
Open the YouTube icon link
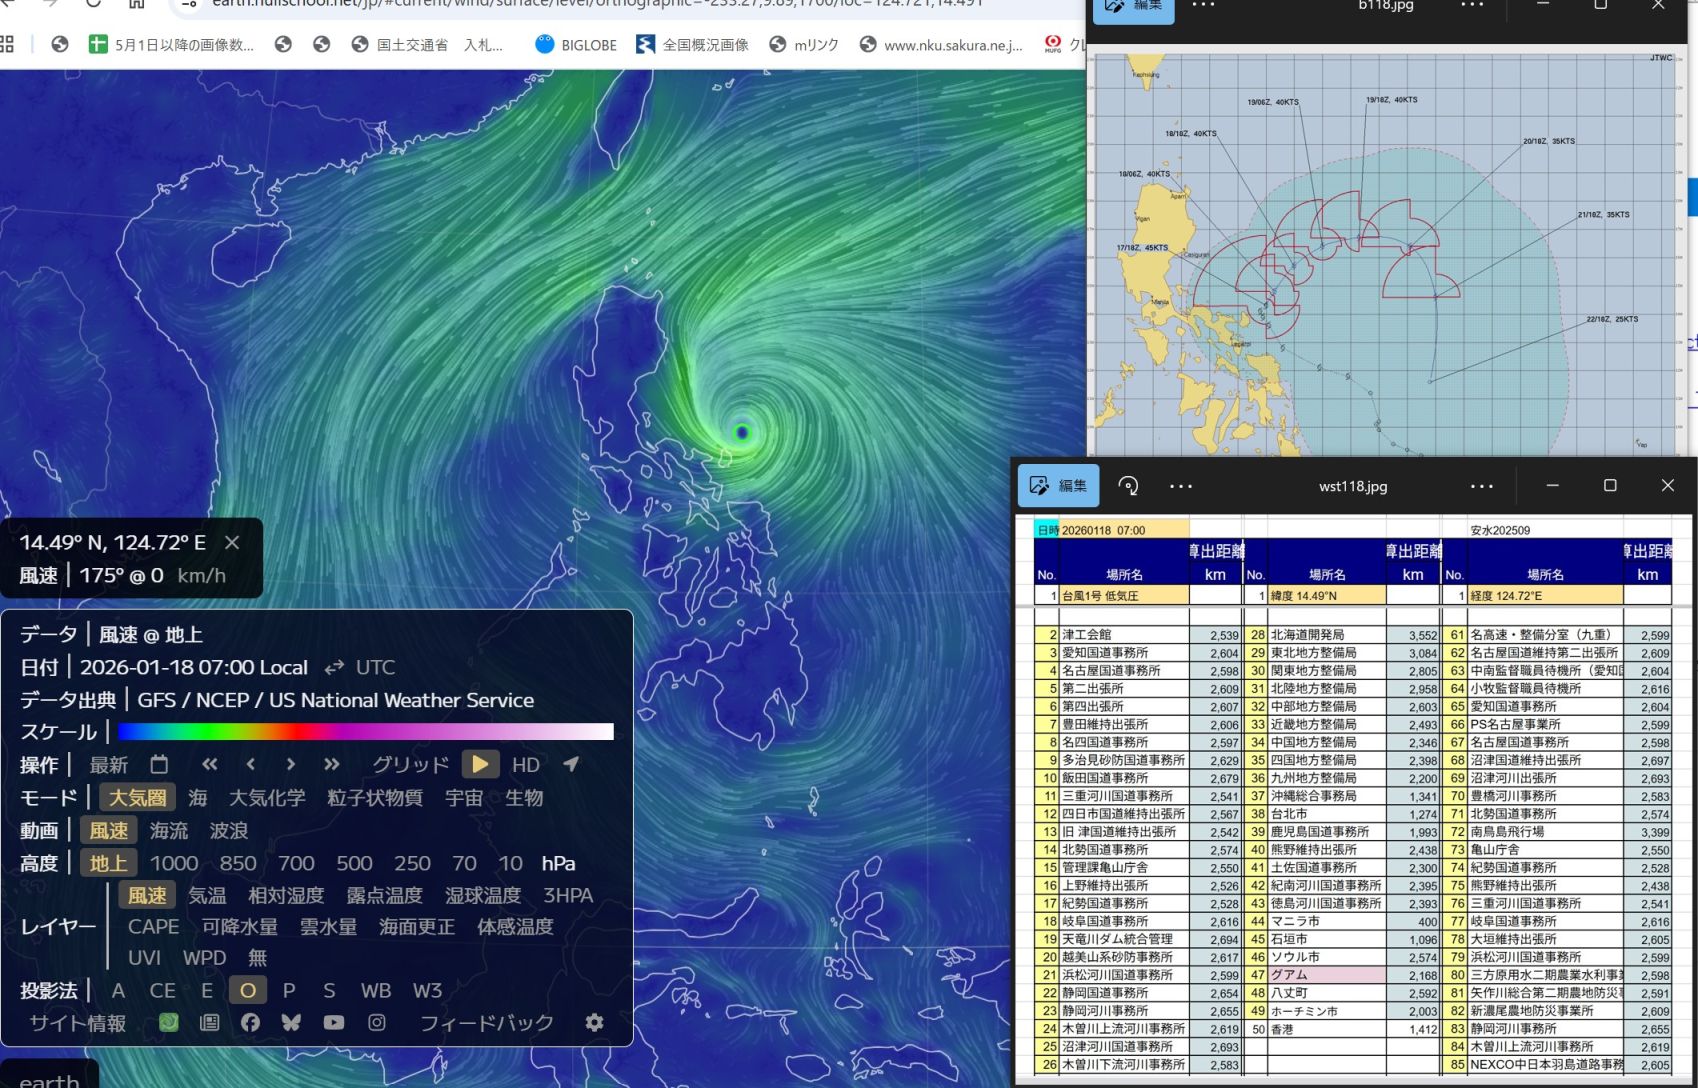pyautogui.click(x=334, y=1022)
